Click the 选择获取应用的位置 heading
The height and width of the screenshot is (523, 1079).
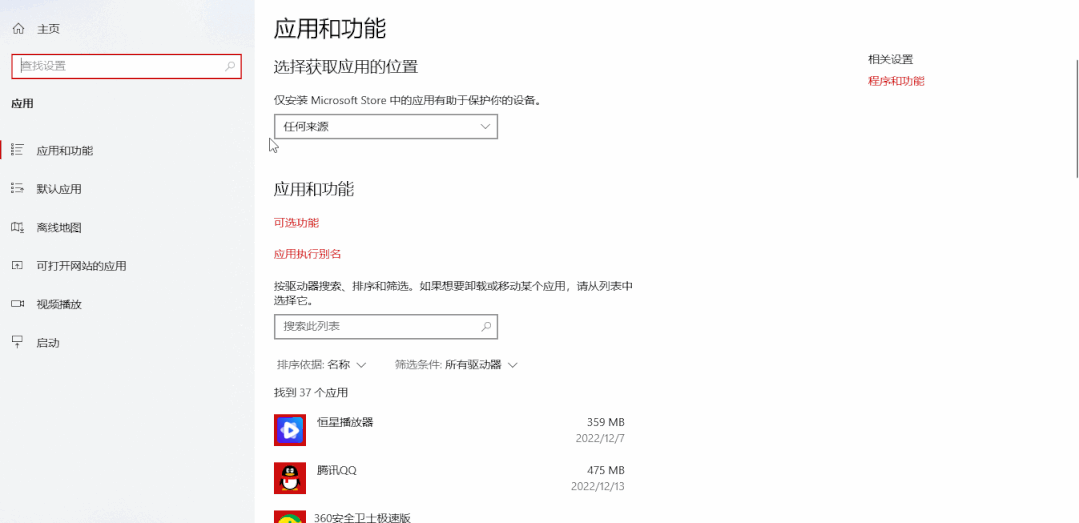(x=346, y=67)
